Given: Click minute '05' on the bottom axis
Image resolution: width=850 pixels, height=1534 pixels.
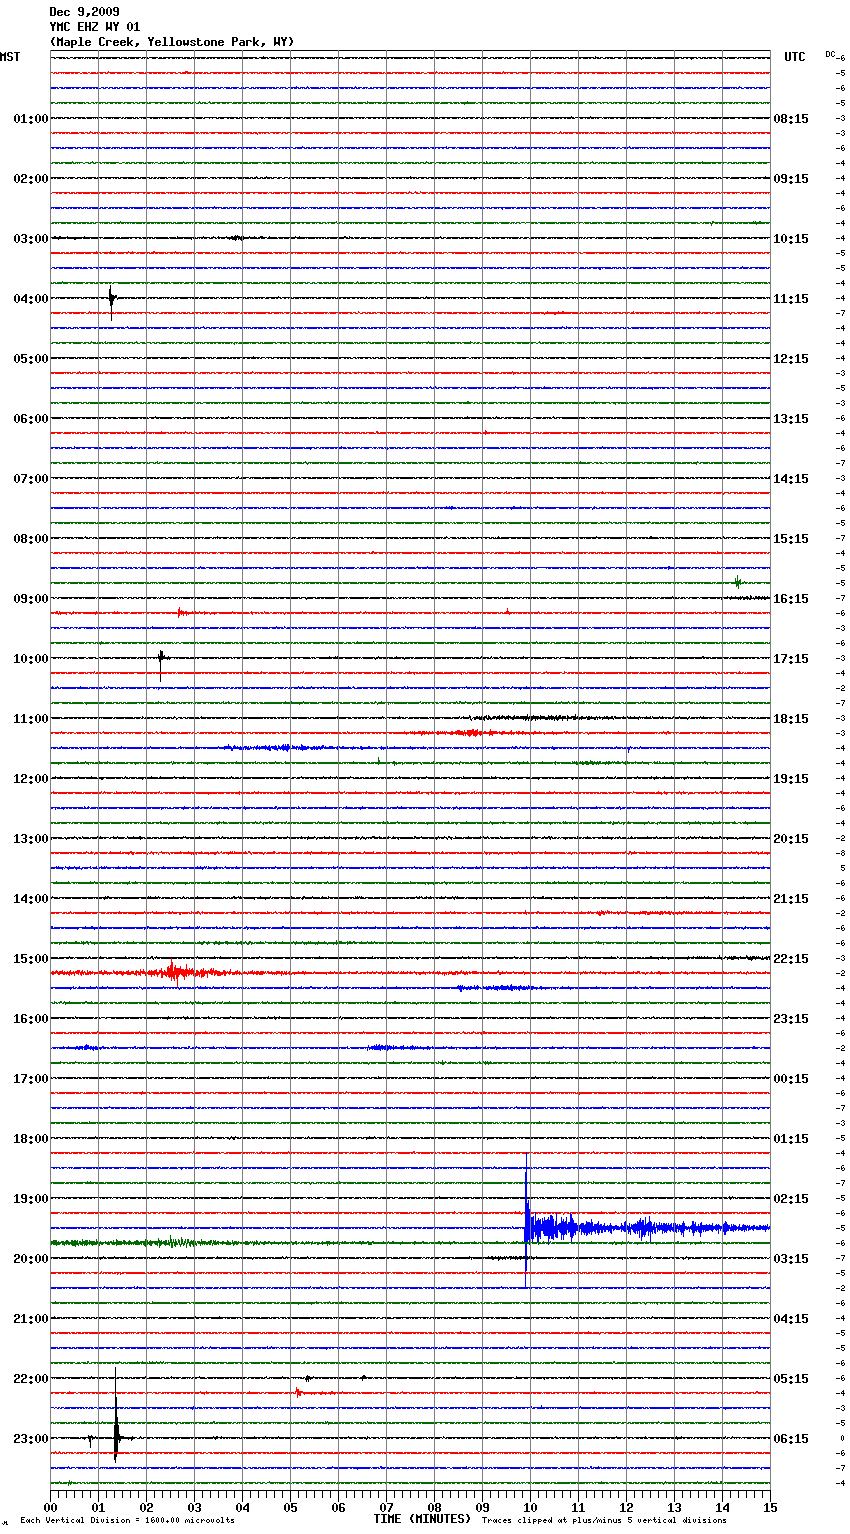Looking at the screenshot, I should (290, 1507).
